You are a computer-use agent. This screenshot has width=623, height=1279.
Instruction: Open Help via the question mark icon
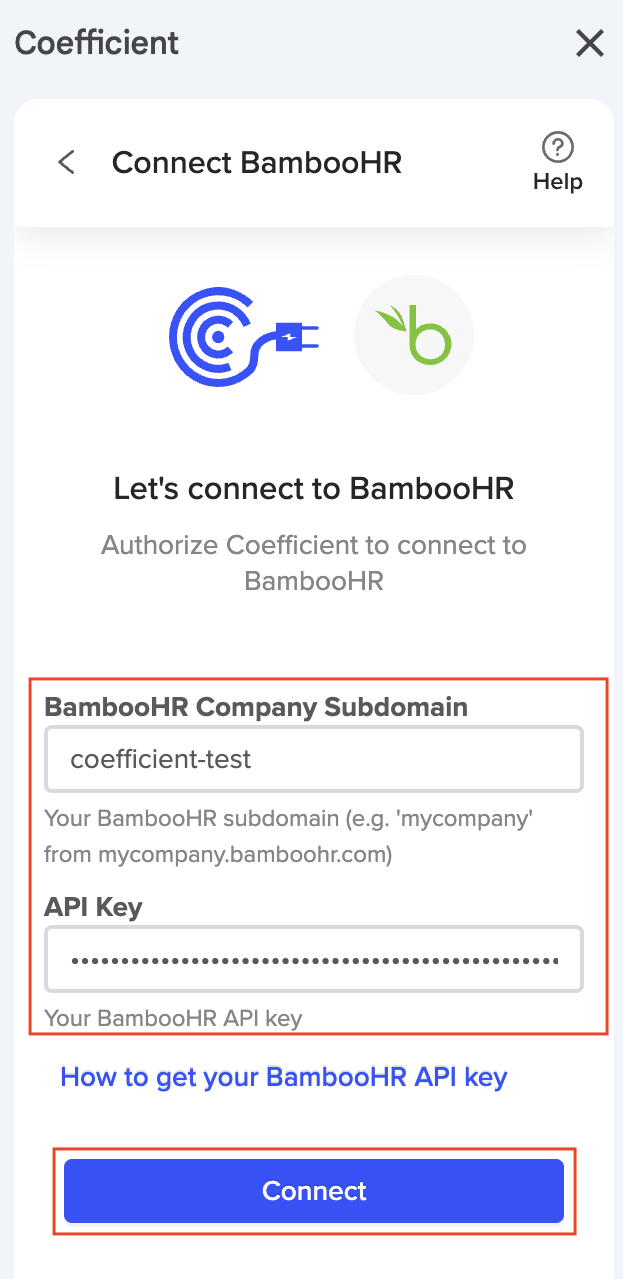click(x=557, y=147)
